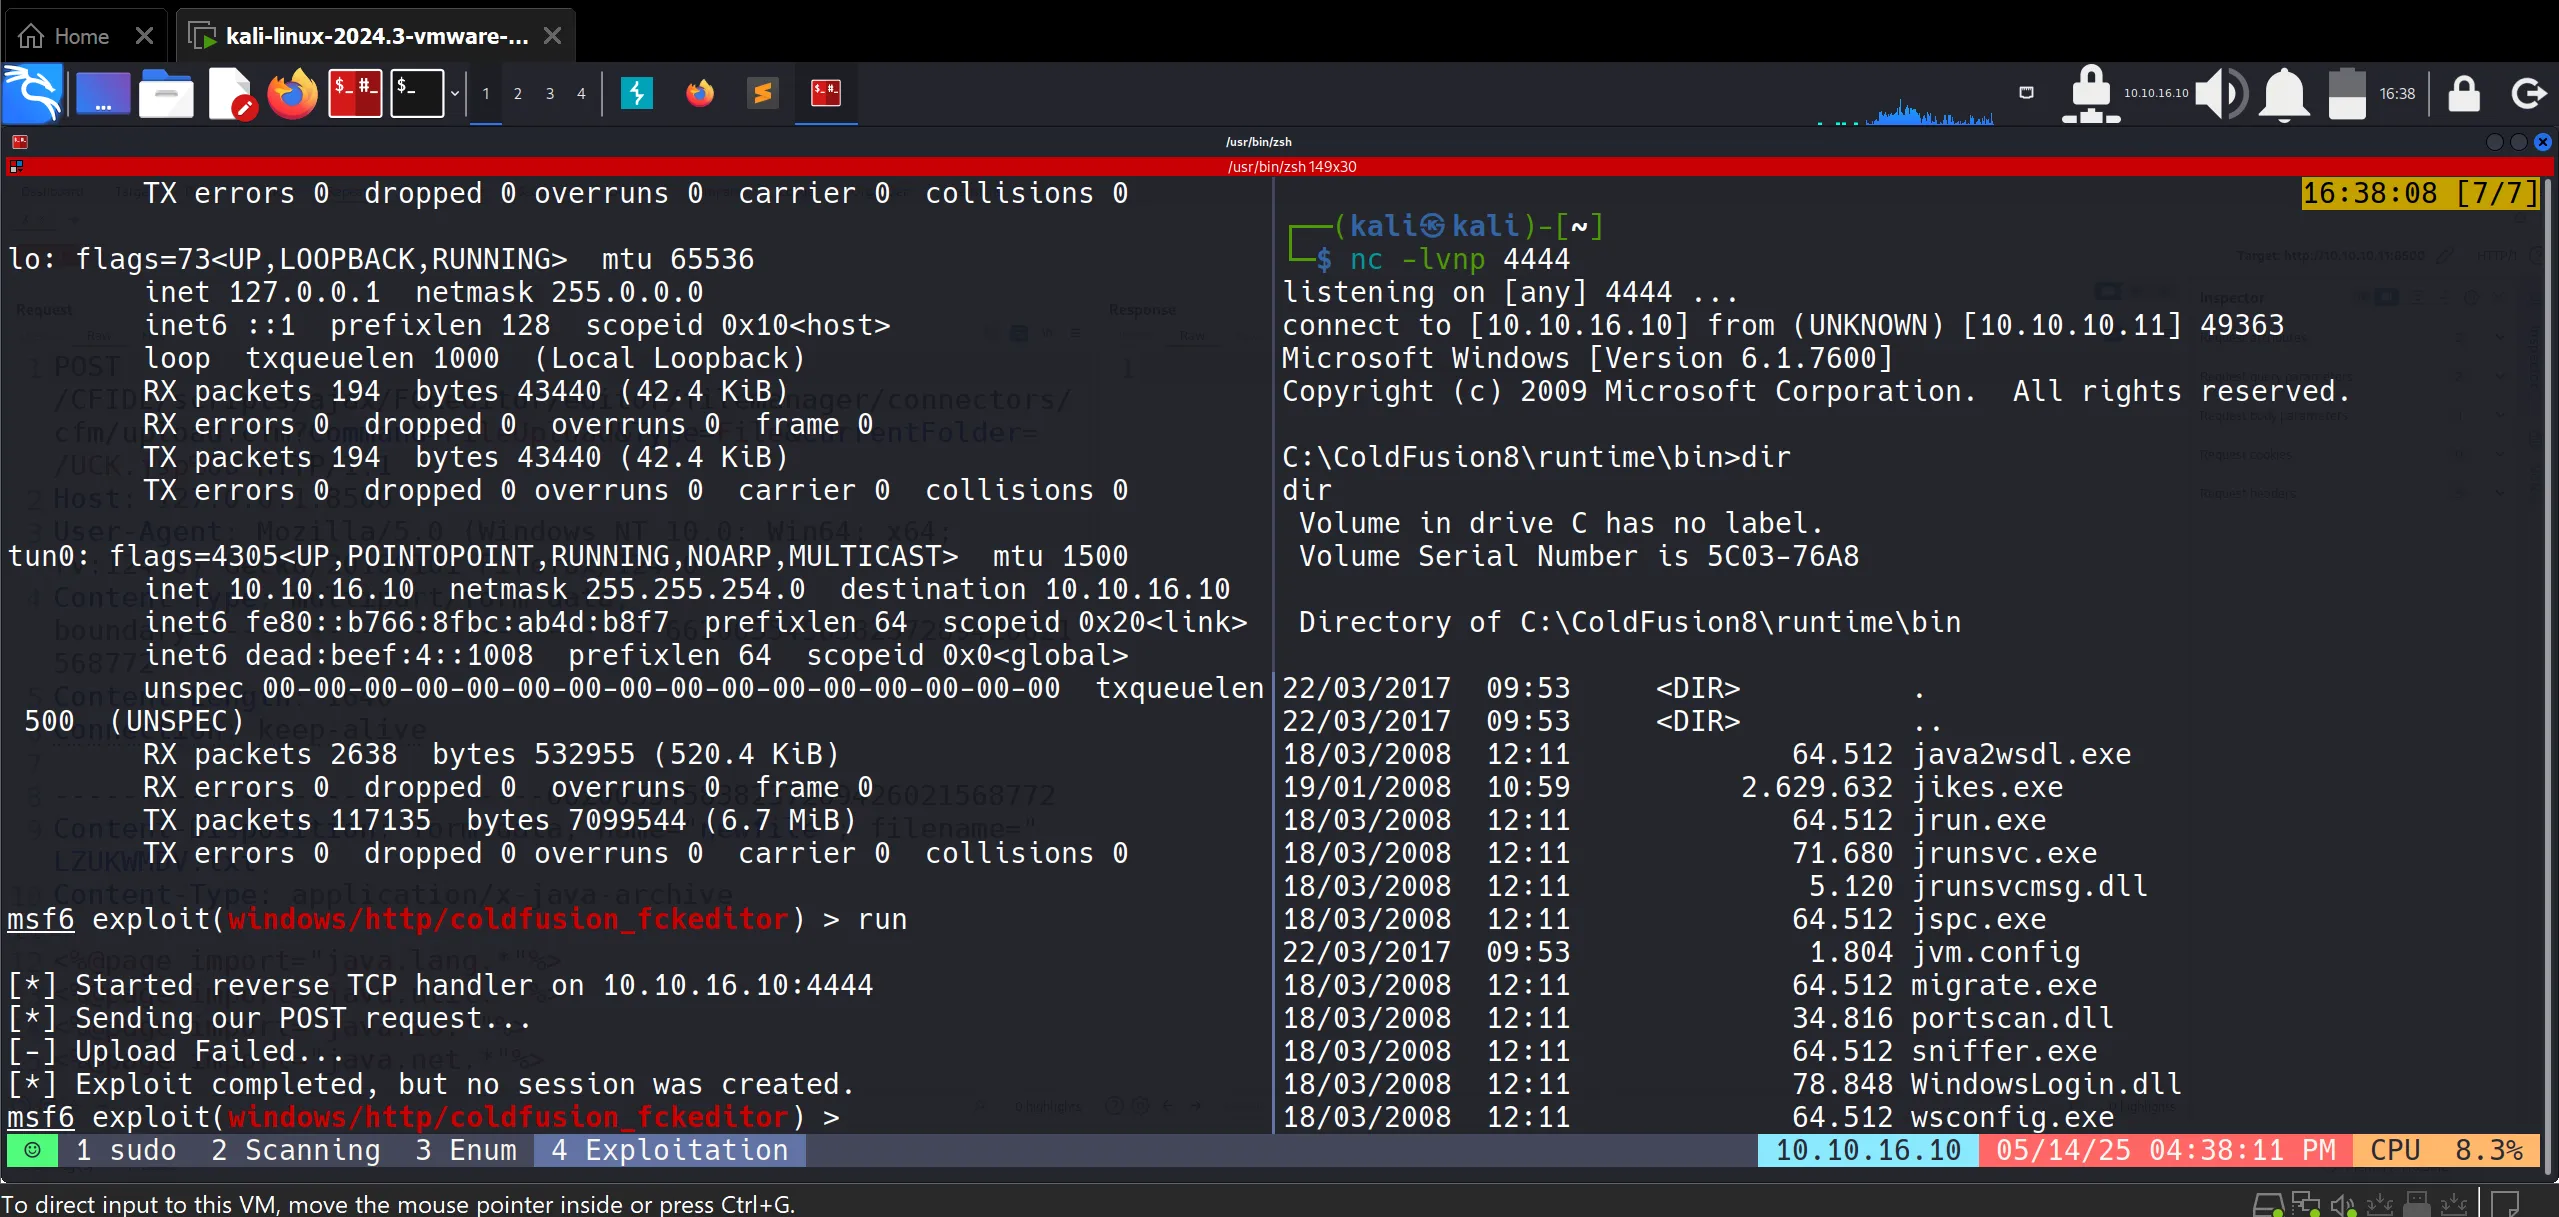Viewport: 2559px width, 1217px height.
Task: Launch the text editor from the panel
Action: 230,95
